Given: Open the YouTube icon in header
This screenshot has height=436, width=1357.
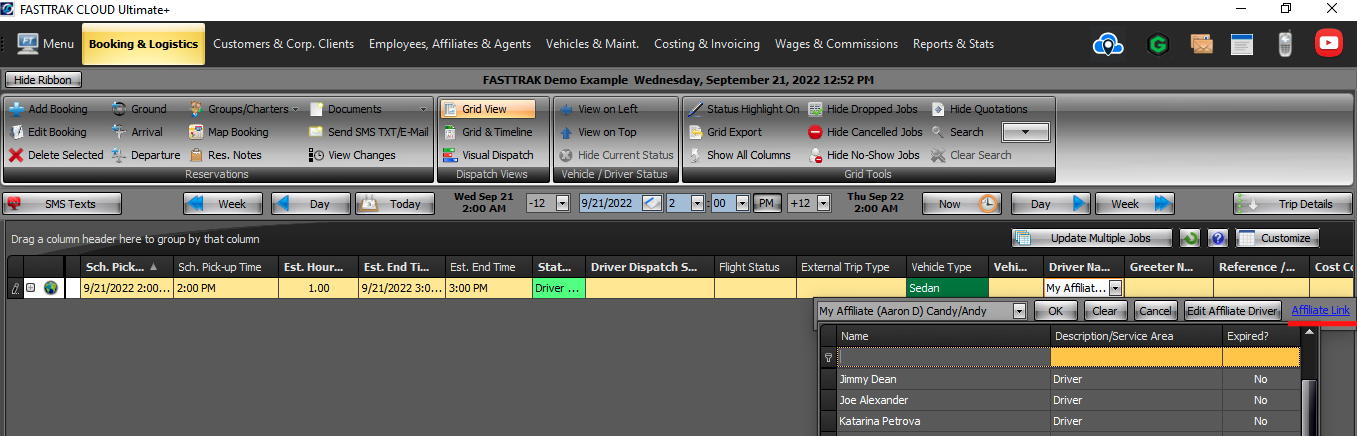Looking at the screenshot, I should point(1328,43).
